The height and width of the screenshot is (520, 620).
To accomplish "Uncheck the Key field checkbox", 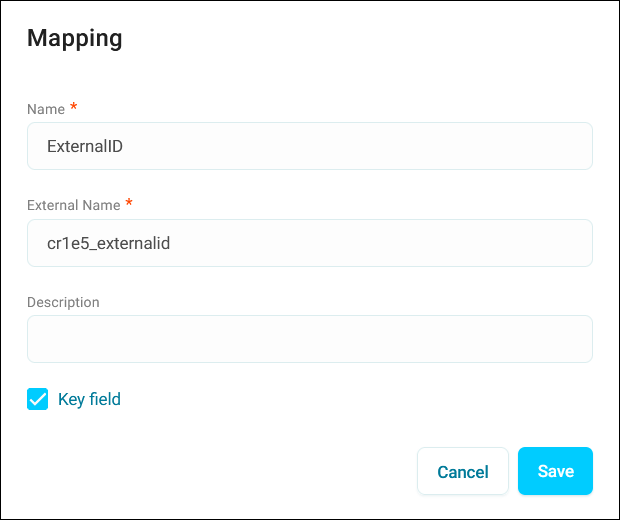I will click(38, 399).
